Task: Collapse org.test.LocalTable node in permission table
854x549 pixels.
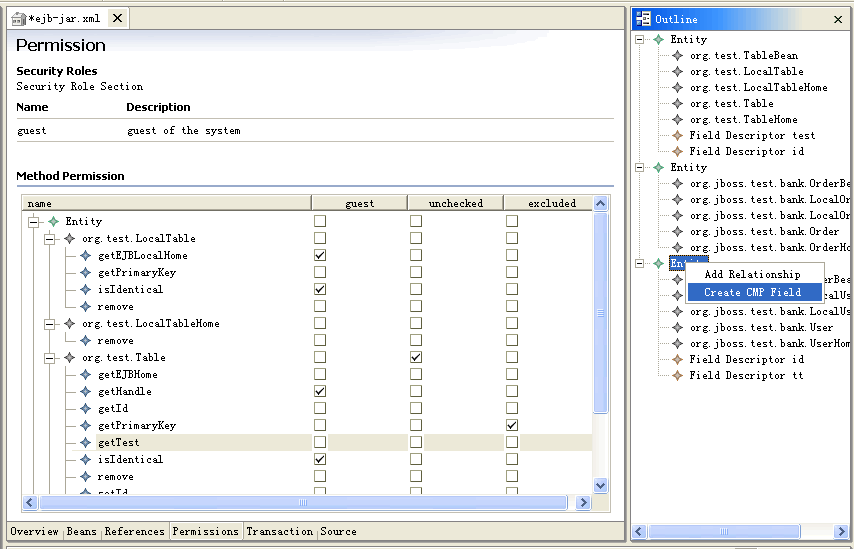Action: point(50,239)
